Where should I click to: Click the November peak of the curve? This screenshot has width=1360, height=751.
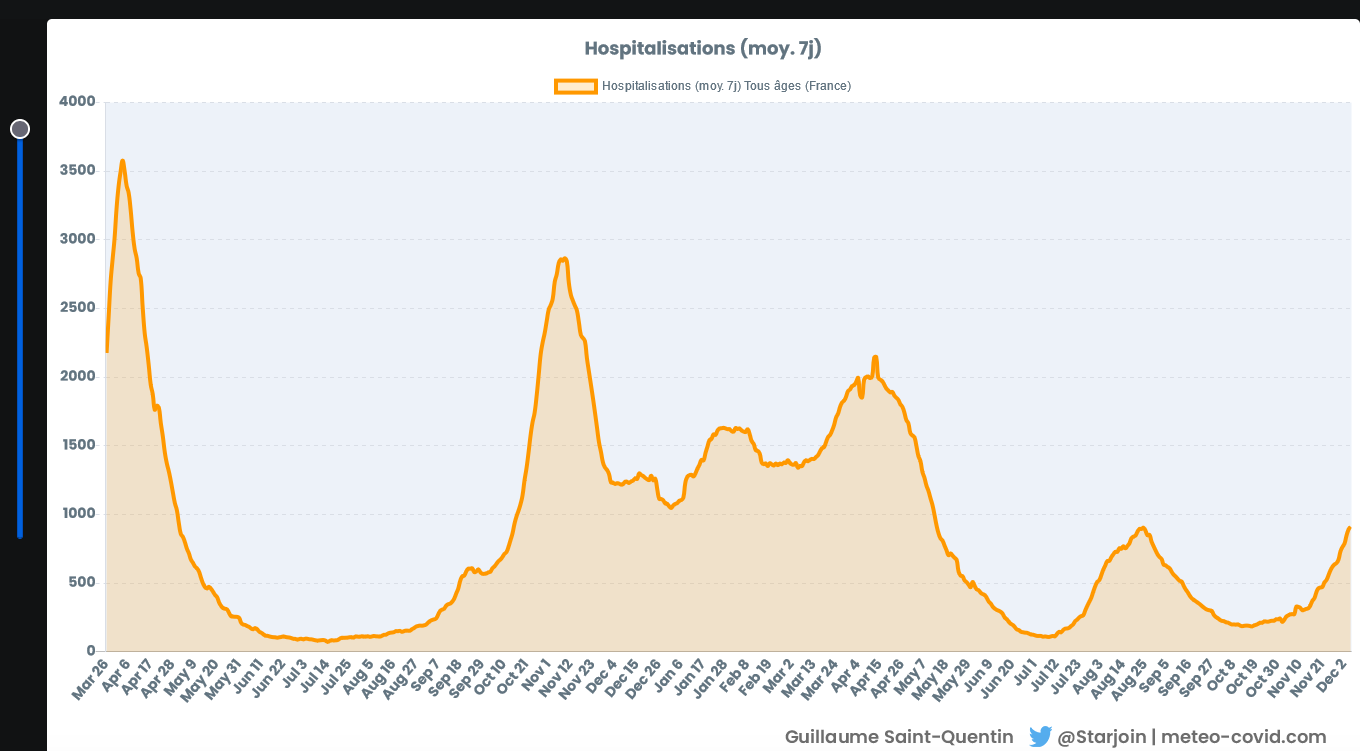(x=564, y=259)
